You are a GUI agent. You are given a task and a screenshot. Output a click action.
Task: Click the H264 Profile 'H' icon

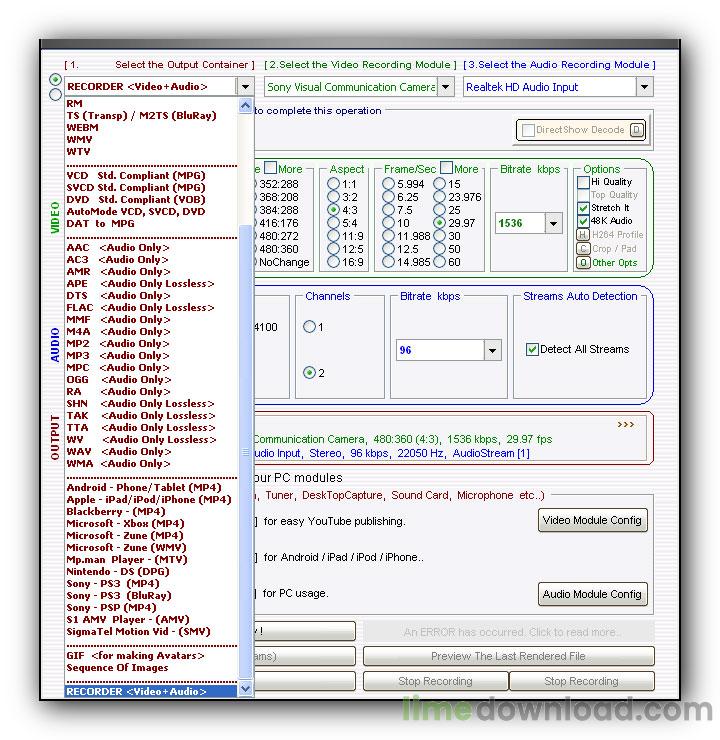click(582, 235)
